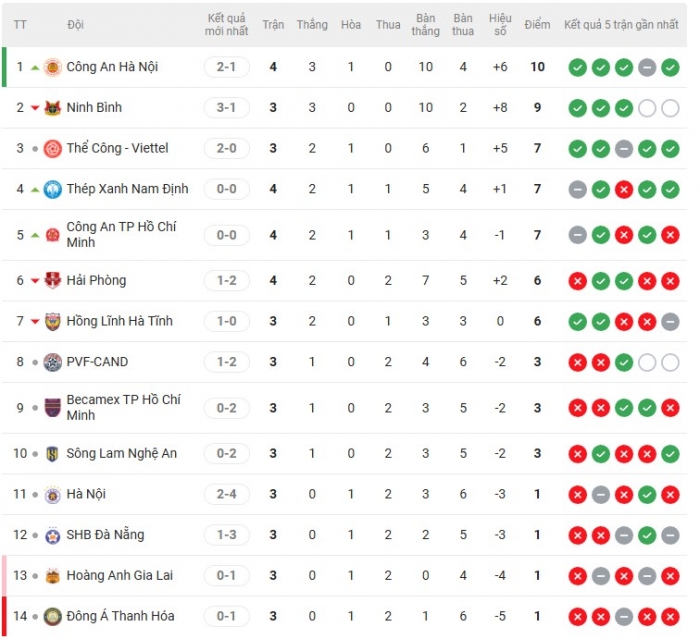Image resolution: width=700 pixels, height=639 pixels.
Task: Select the SHB Đà Nẵng logo
Action: pyautogui.click(x=53, y=535)
